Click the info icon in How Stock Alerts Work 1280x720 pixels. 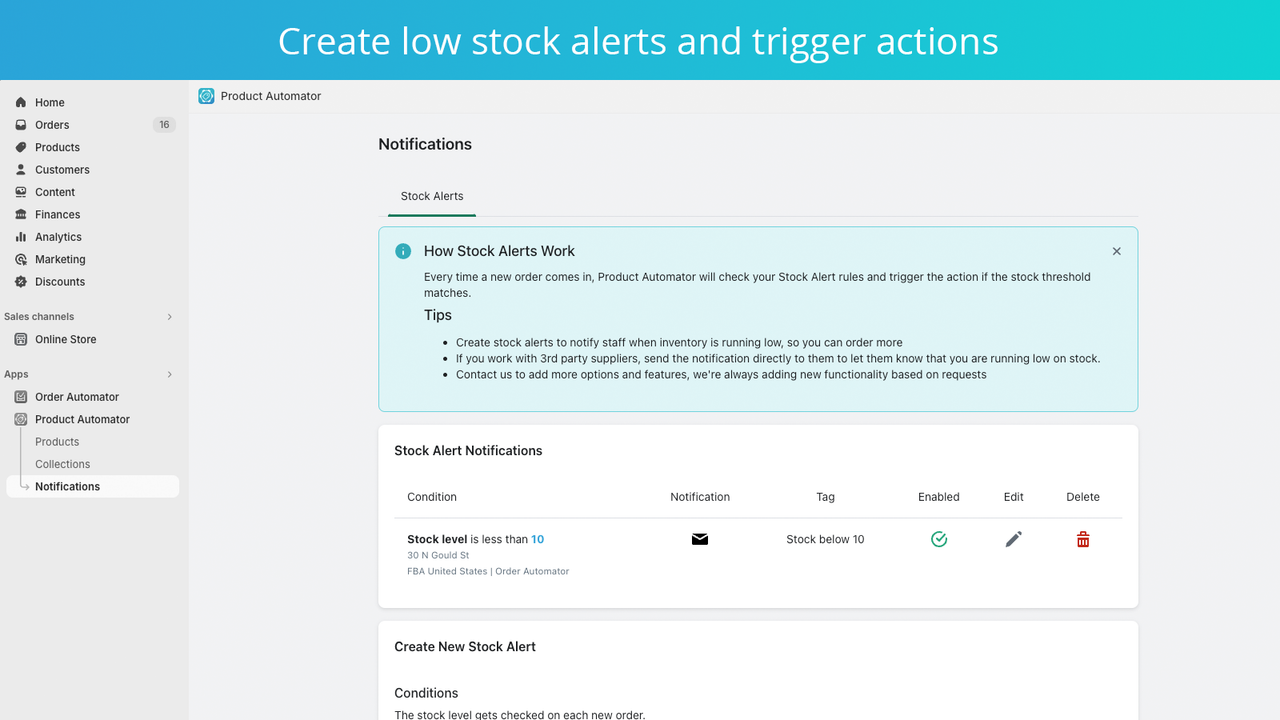[x=403, y=251]
